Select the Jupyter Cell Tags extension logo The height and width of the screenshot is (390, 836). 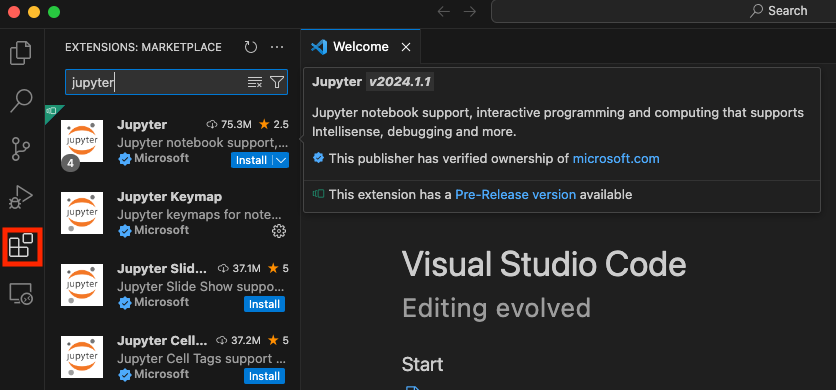[x=82, y=357]
